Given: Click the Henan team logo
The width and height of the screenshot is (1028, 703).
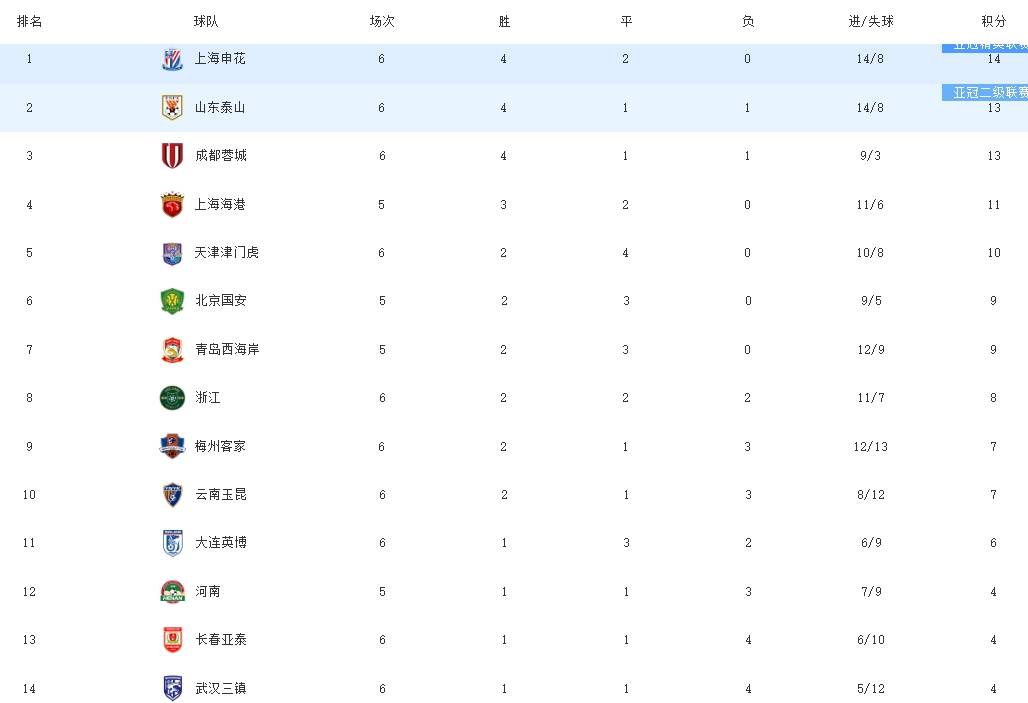Looking at the screenshot, I should point(172,592).
